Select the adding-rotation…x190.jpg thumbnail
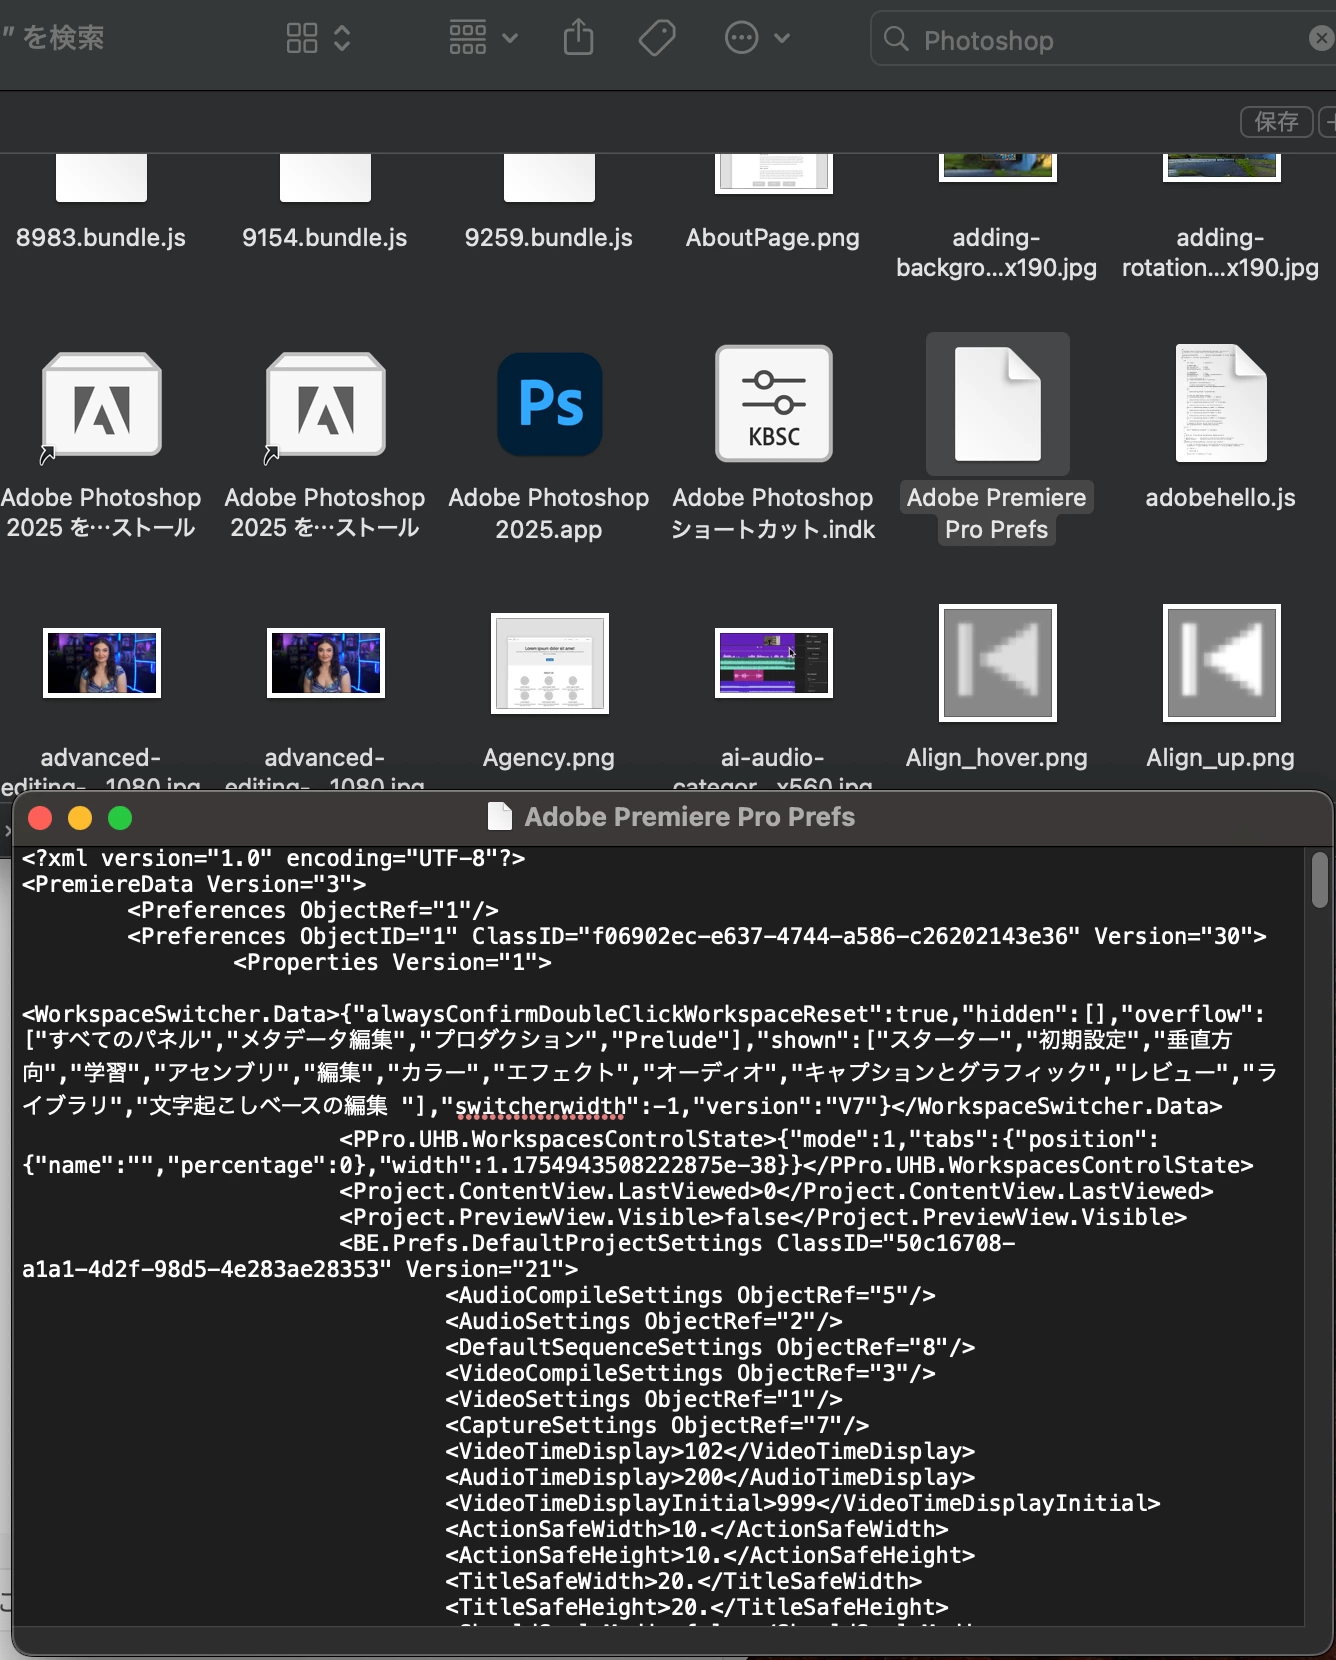This screenshot has height=1660, width=1336. click(1221, 167)
